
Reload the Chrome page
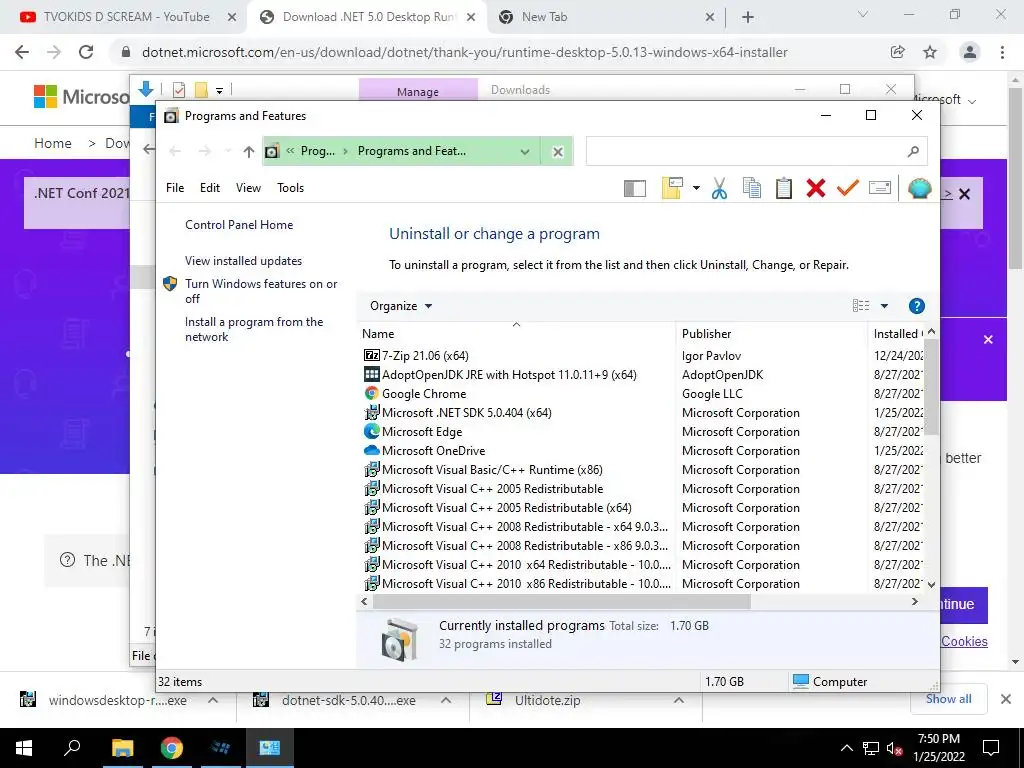[x=86, y=52]
